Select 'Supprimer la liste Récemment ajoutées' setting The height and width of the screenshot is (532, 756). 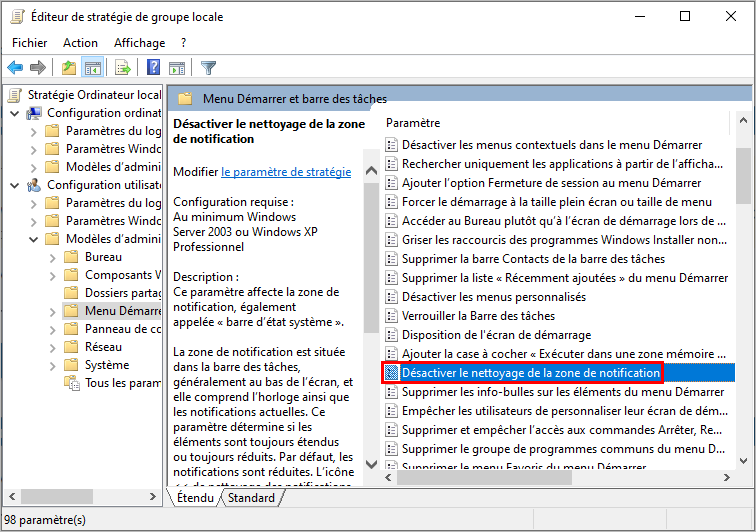coord(565,278)
